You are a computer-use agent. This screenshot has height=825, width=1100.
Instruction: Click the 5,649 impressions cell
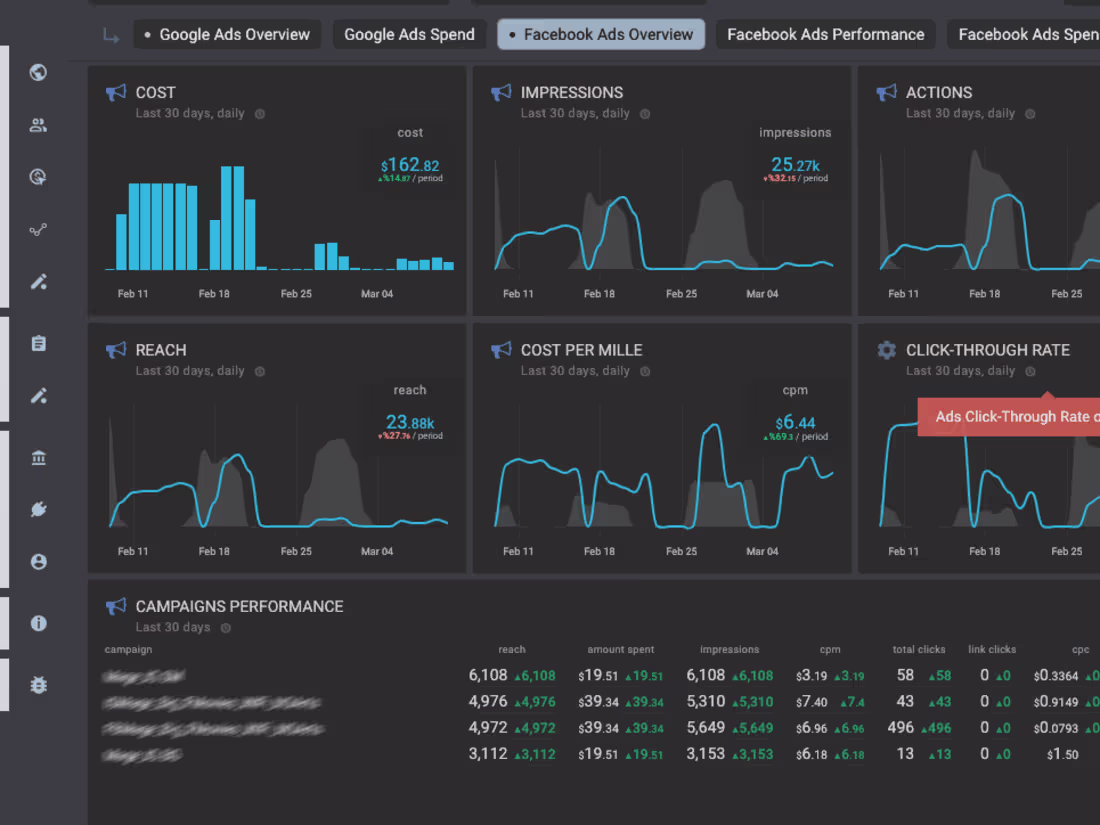pyautogui.click(x=705, y=728)
